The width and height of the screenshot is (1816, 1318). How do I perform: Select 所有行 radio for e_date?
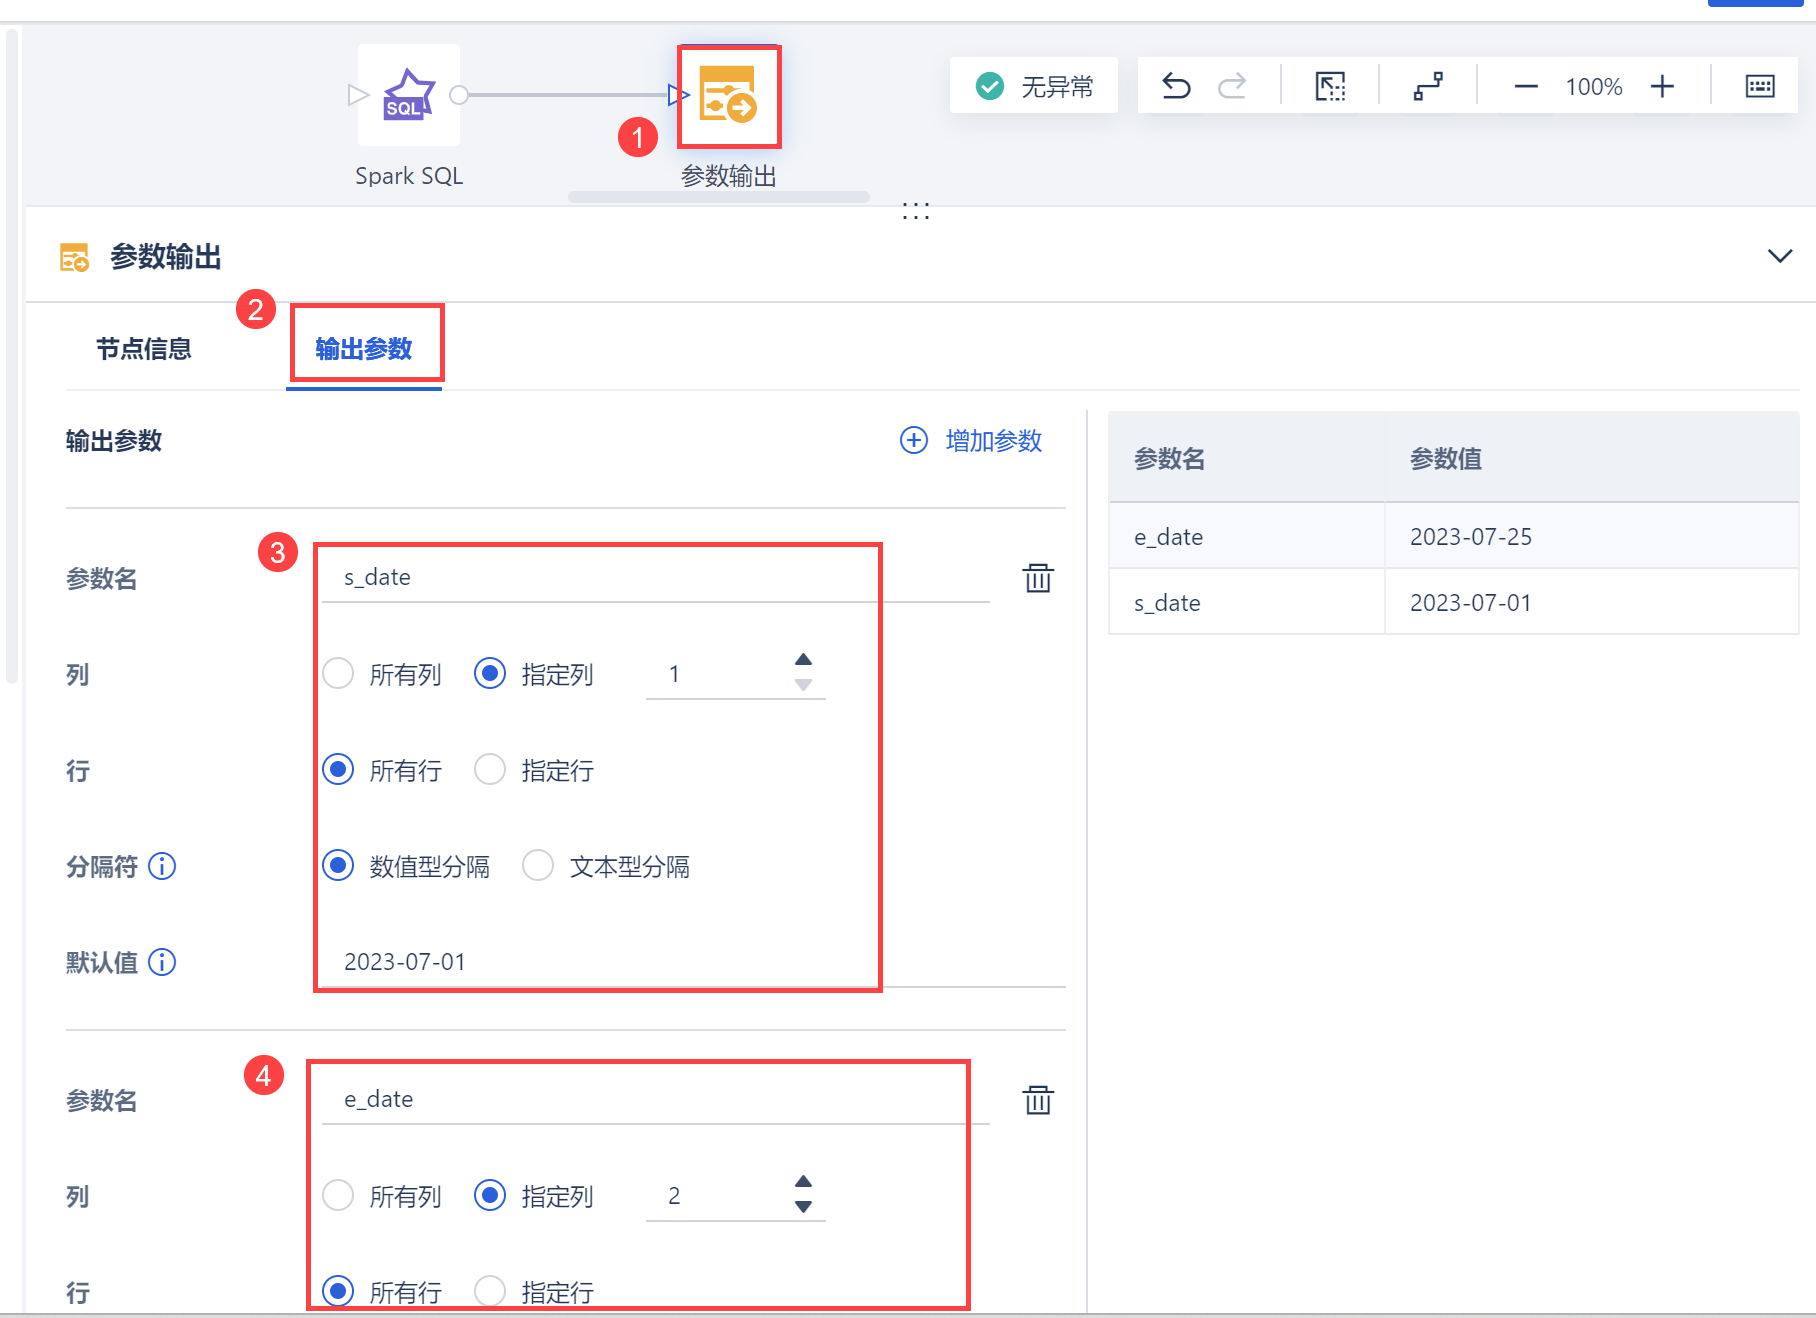pos(338,1292)
